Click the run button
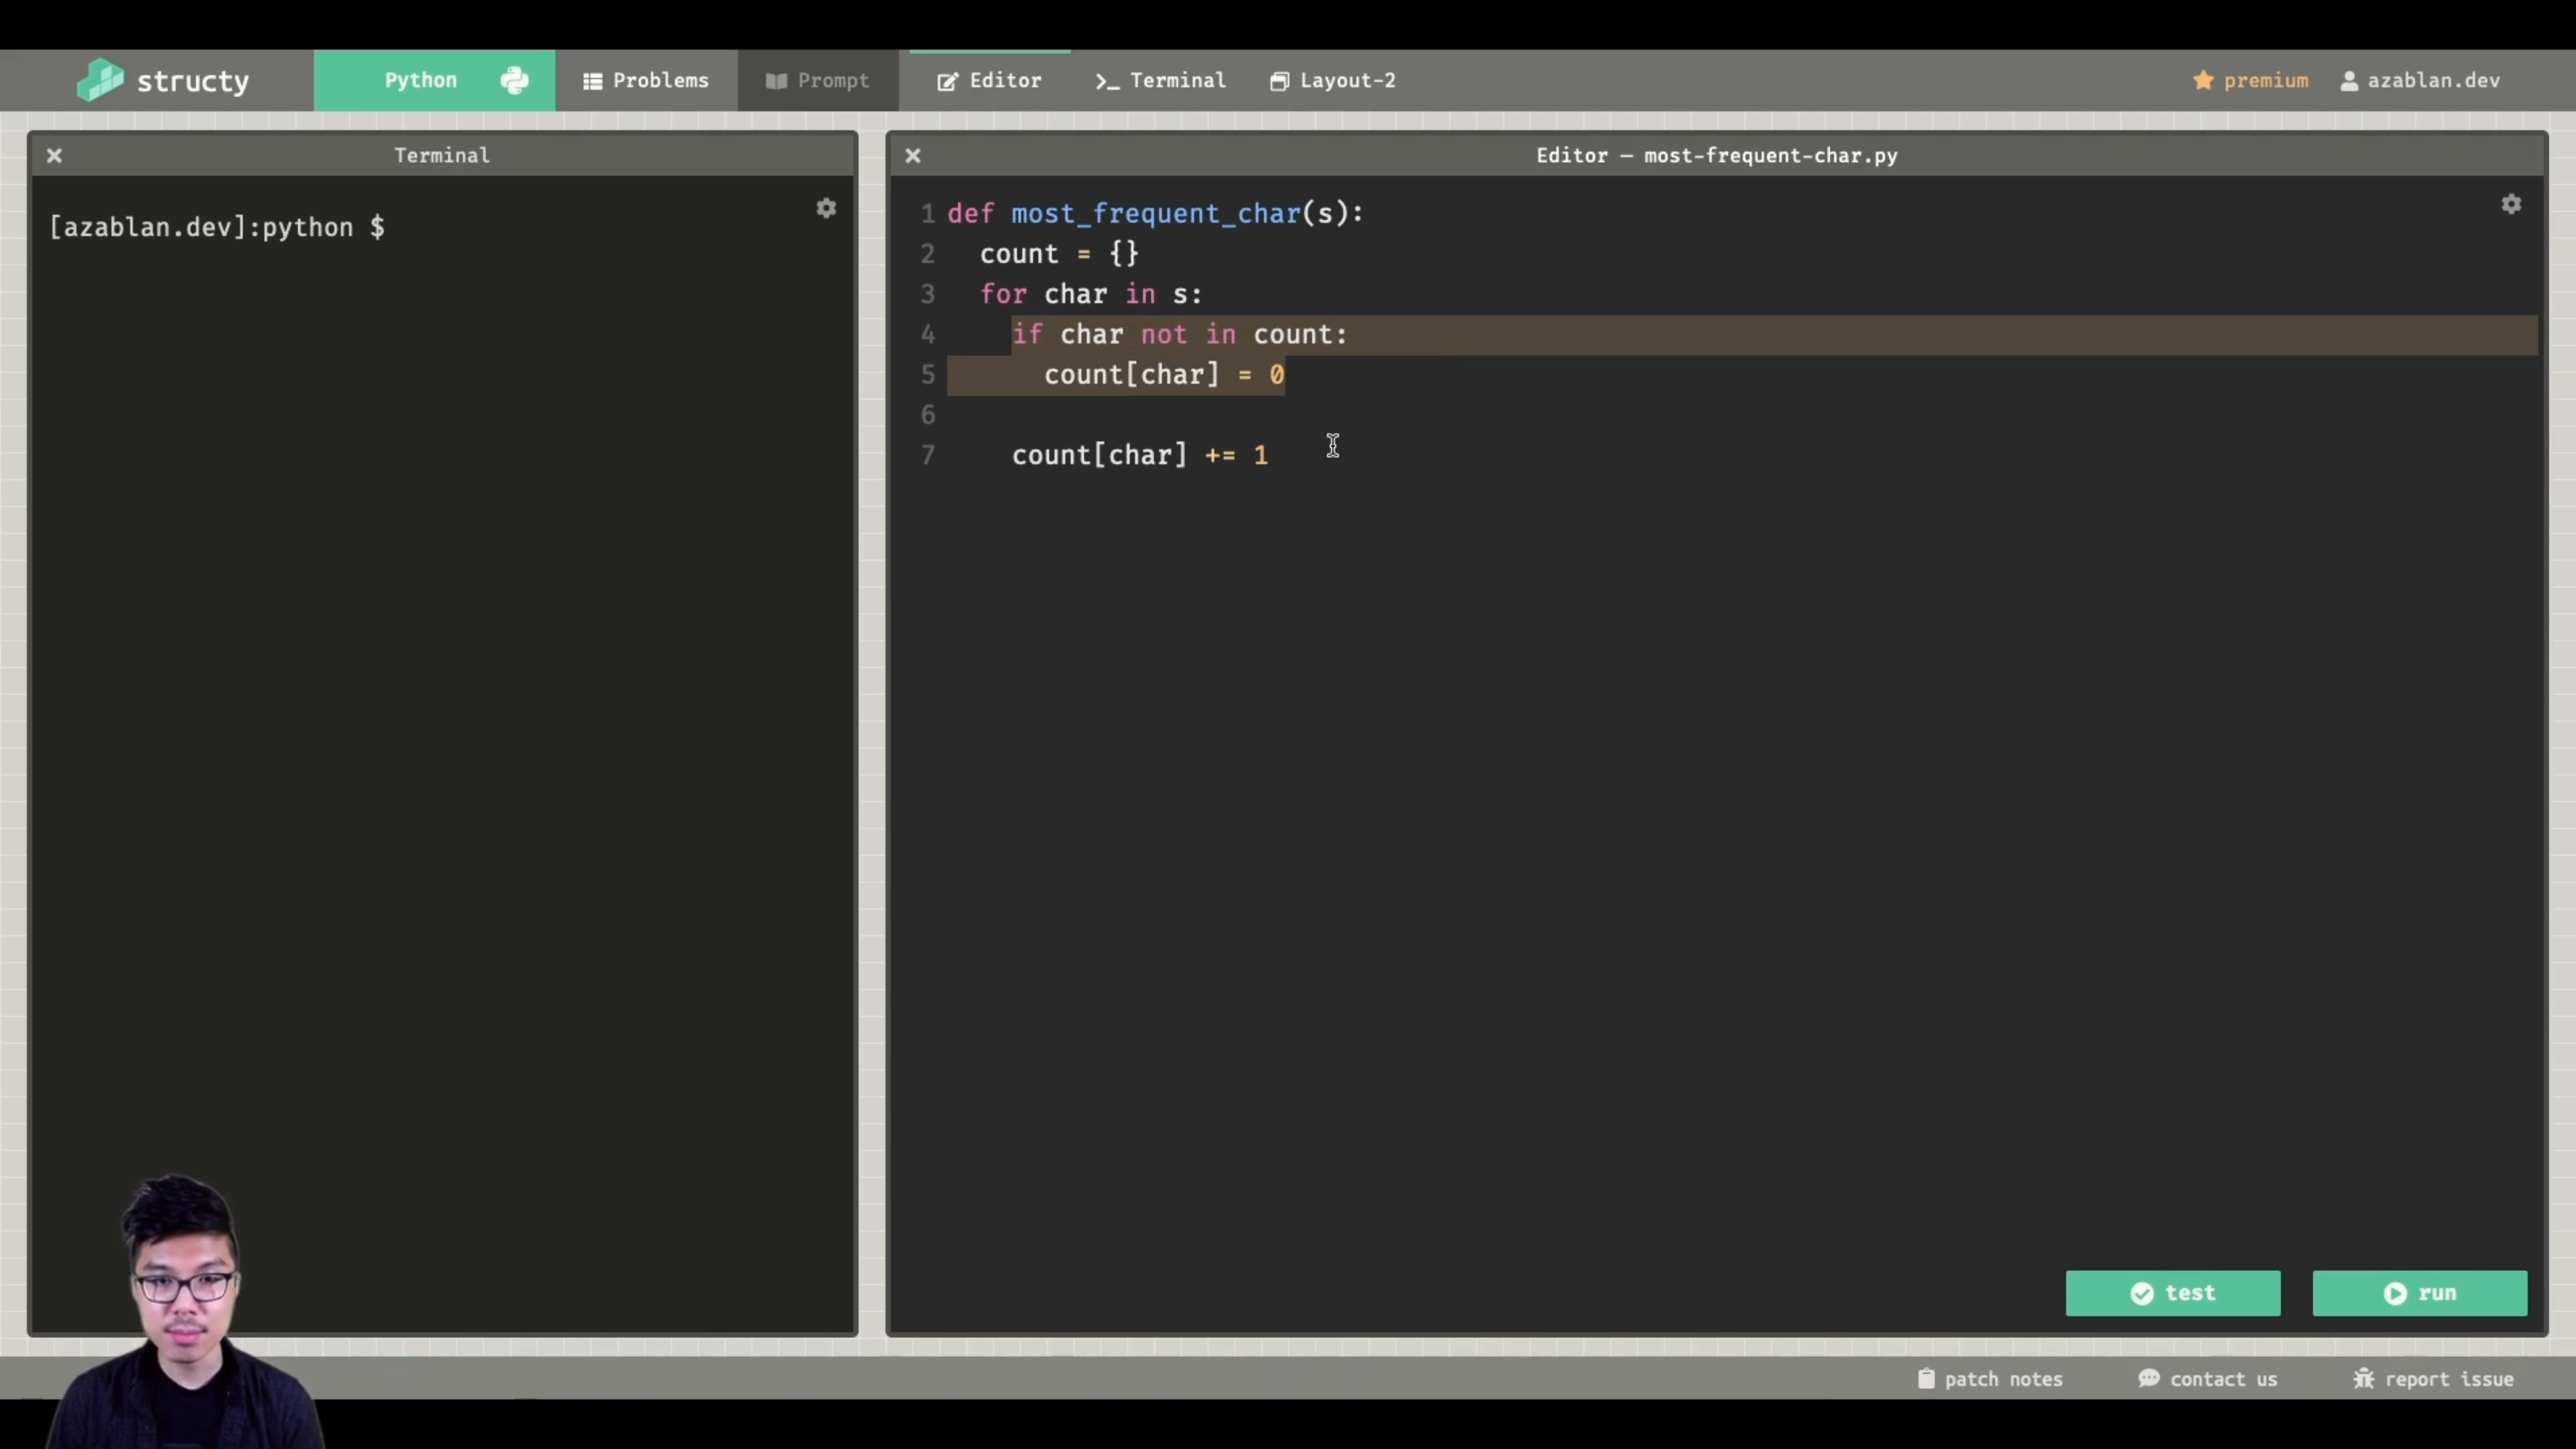Image resolution: width=2576 pixels, height=1449 pixels. point(2420,1293)
